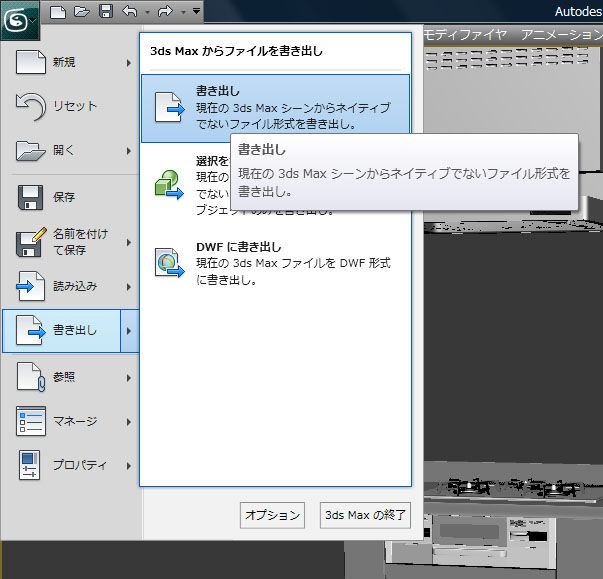The width and height of the screenshot is (603, 579).
Task: Click the Save floppy icon in quick access toolbar
Action: click(106, 12)
